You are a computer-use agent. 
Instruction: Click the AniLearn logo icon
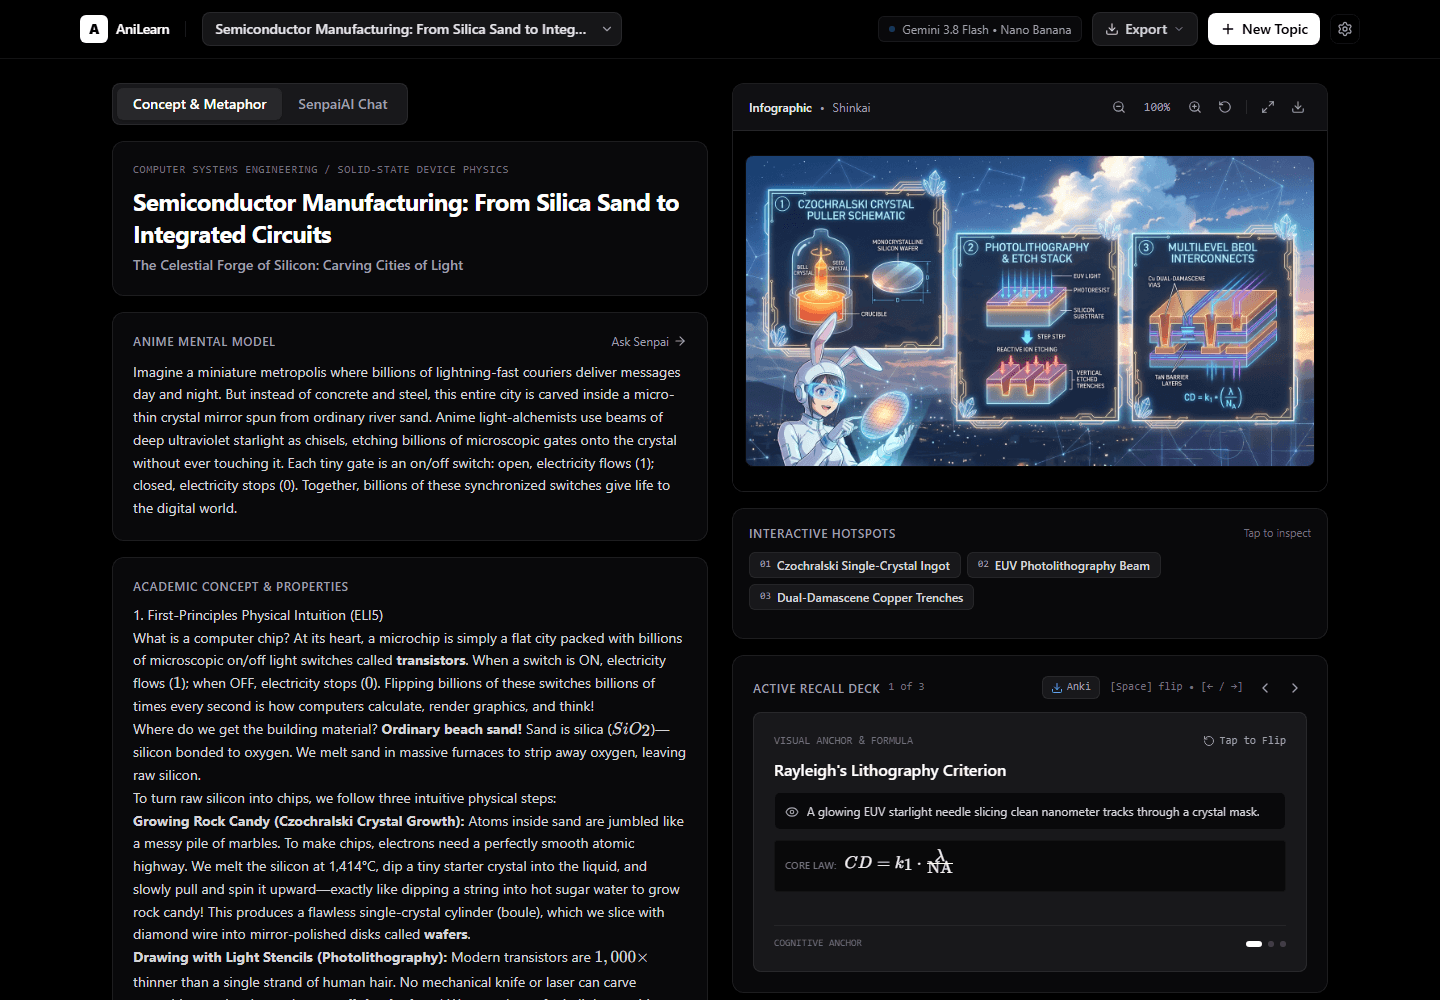click(x=94, y=29)
